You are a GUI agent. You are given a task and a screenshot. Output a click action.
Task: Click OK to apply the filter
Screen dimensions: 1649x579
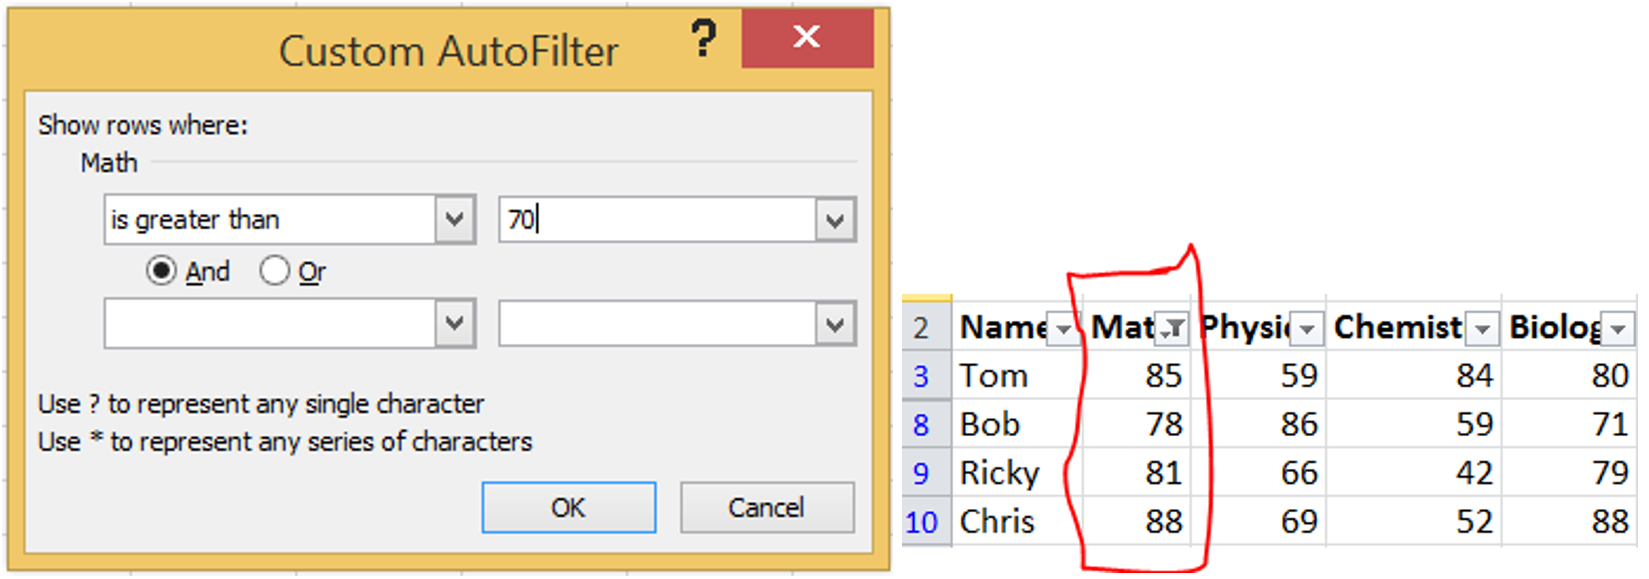pyautogui.click(x=568, y=507)
